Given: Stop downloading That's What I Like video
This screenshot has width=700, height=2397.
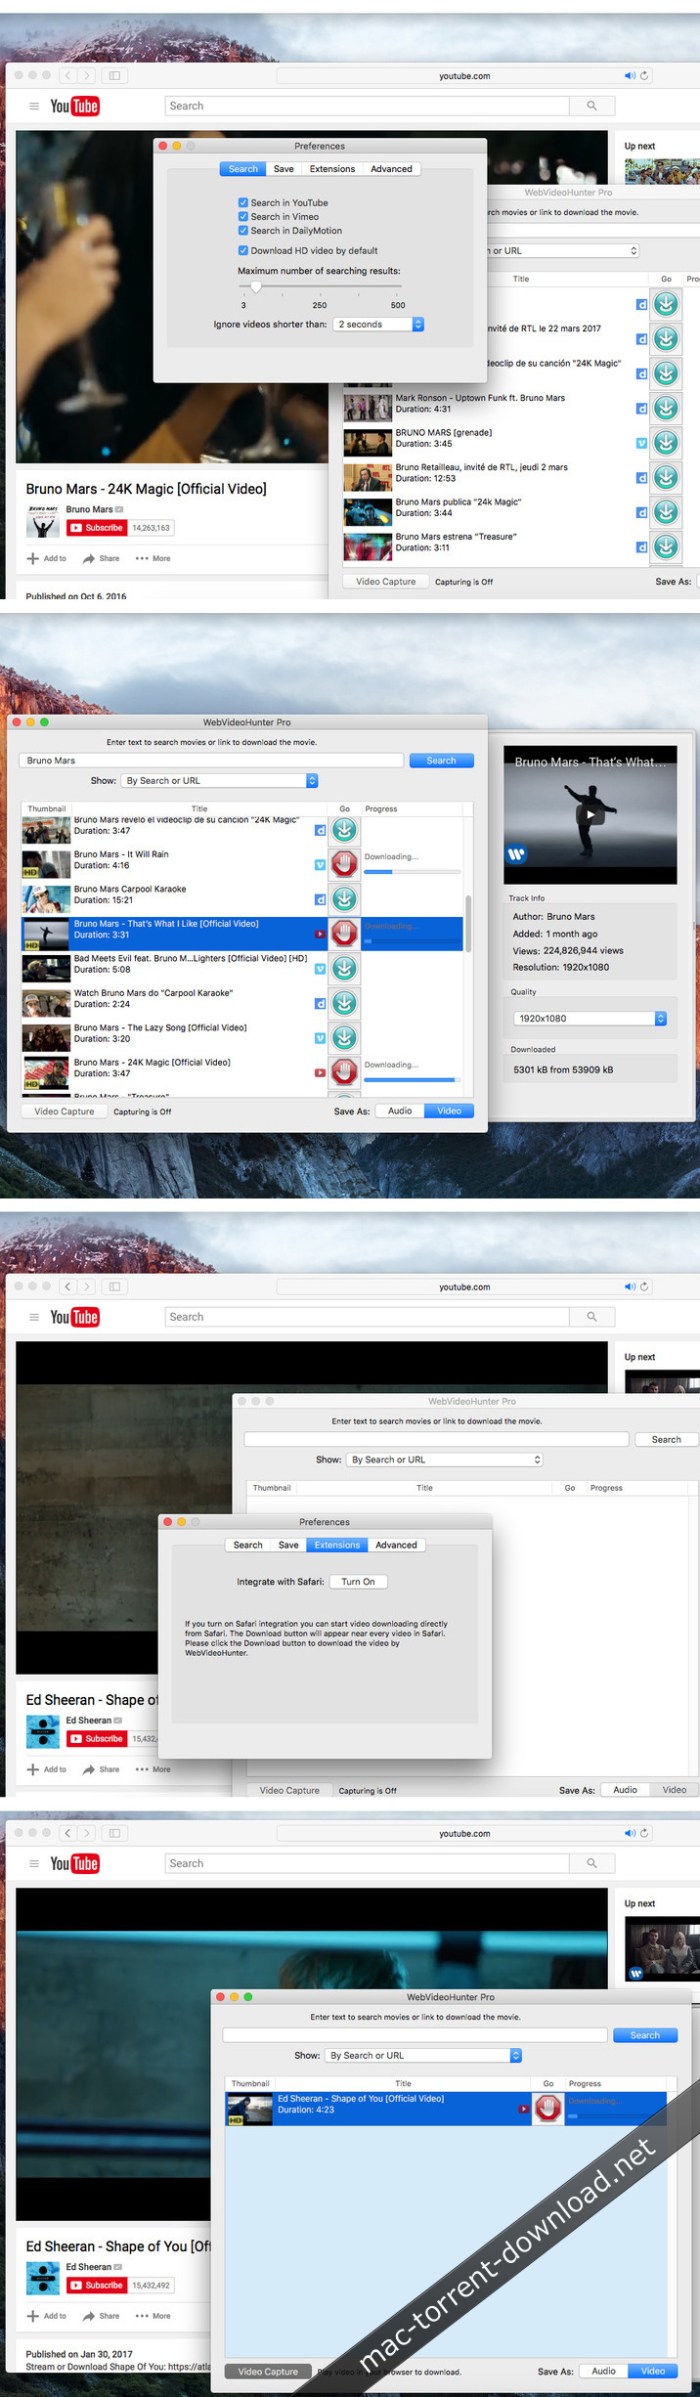Looking at the screenshot, I should 345,933.
